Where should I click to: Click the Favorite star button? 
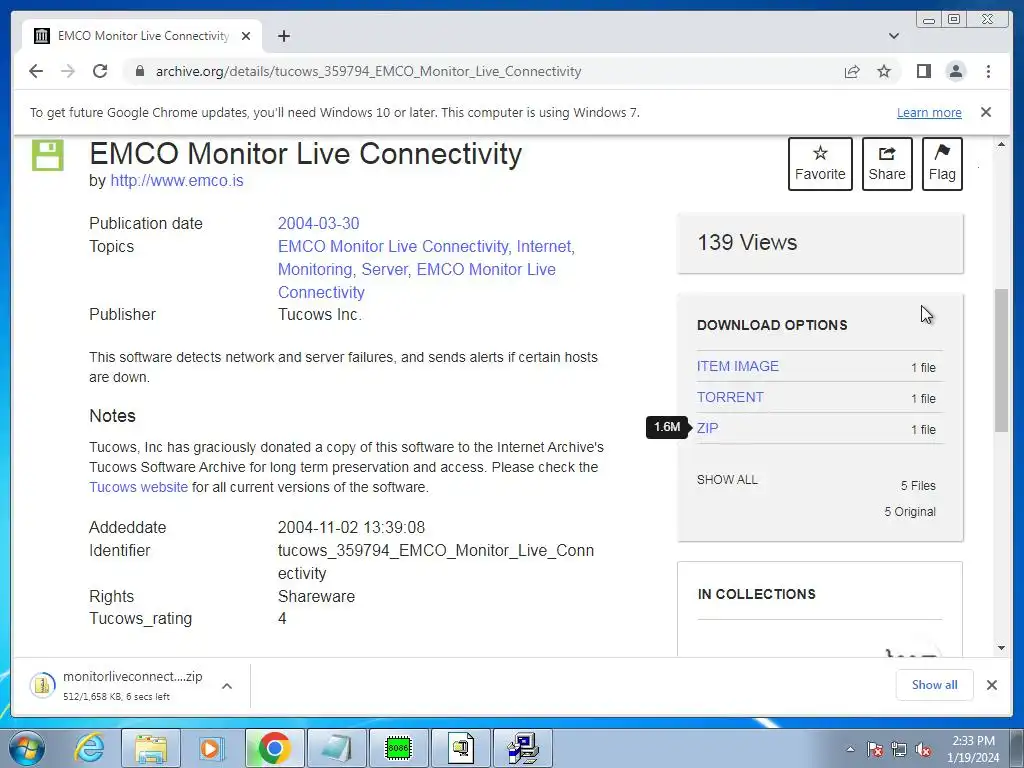[x=820, y=164]
